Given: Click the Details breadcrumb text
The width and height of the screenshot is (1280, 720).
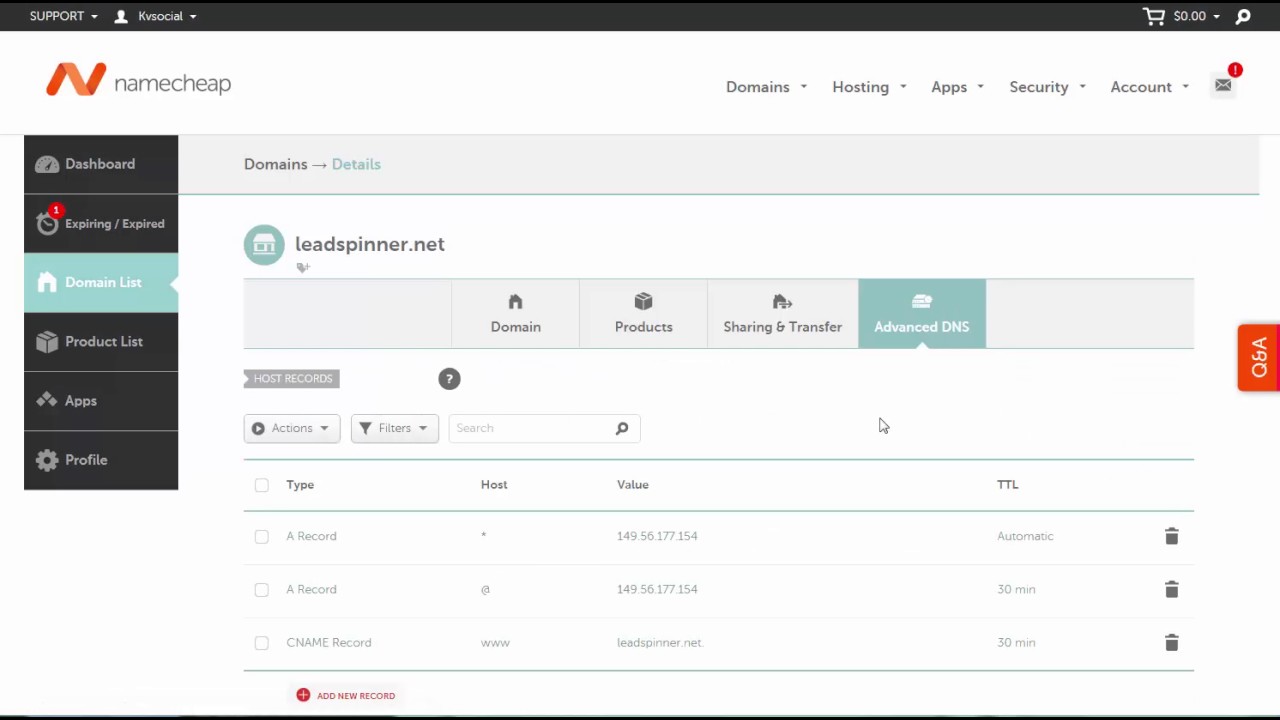Looking at the screenshot, I should (x=356, y=164).
